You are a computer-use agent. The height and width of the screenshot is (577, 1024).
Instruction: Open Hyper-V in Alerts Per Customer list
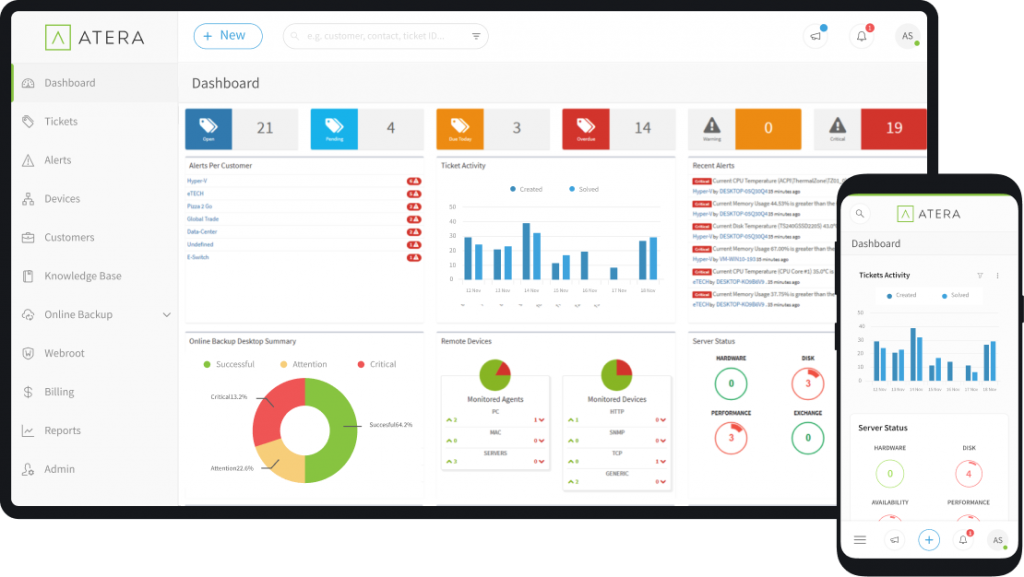click(x=197, y=181)
